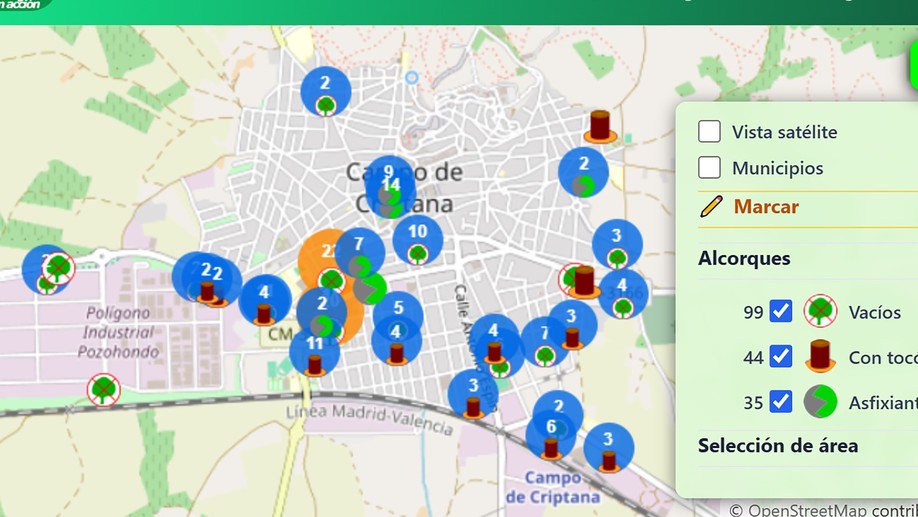This screenshot has width=918, height=517.
Task: Uncheck the Vacíos layer checkbox
Action: pyautogui.click(x=780, y=311)
